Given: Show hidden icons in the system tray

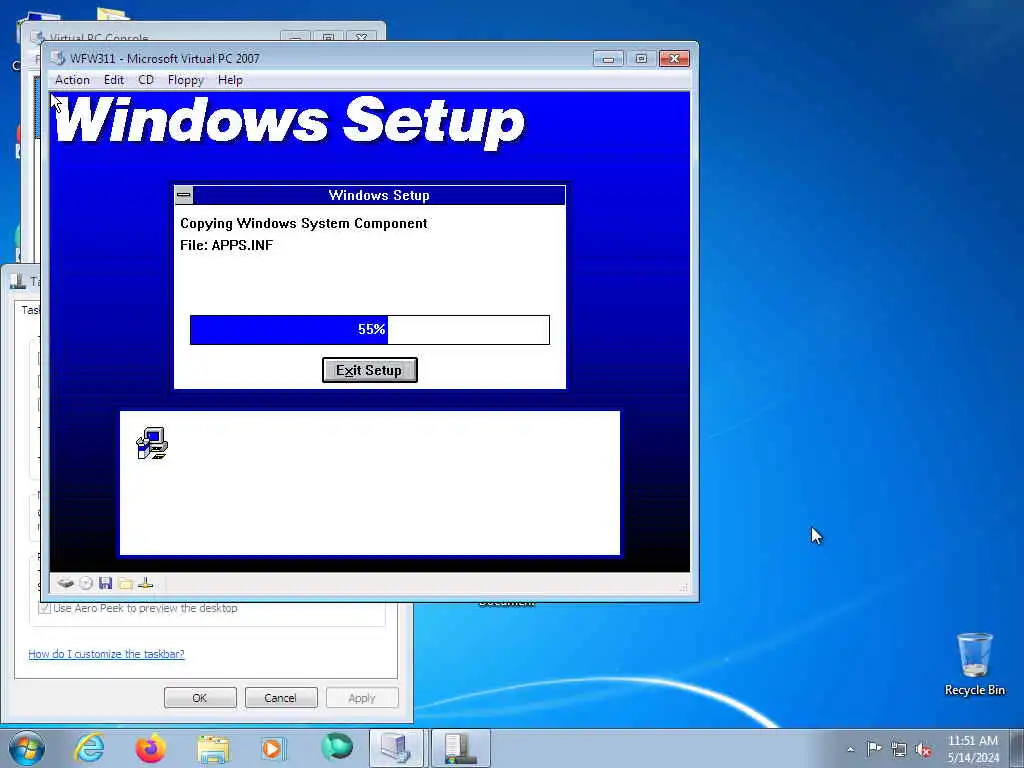Looking at the screenshot, I should click(x=850, y=749).
